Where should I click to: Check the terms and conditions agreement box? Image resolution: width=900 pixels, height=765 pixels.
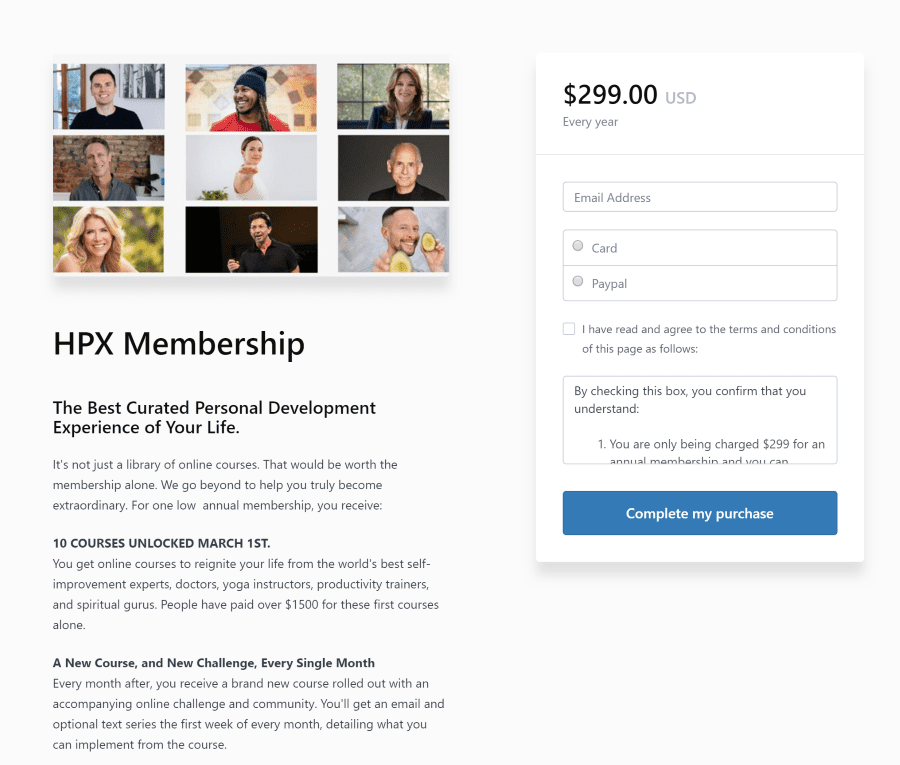pyautogui.click(x=569, y=329)
